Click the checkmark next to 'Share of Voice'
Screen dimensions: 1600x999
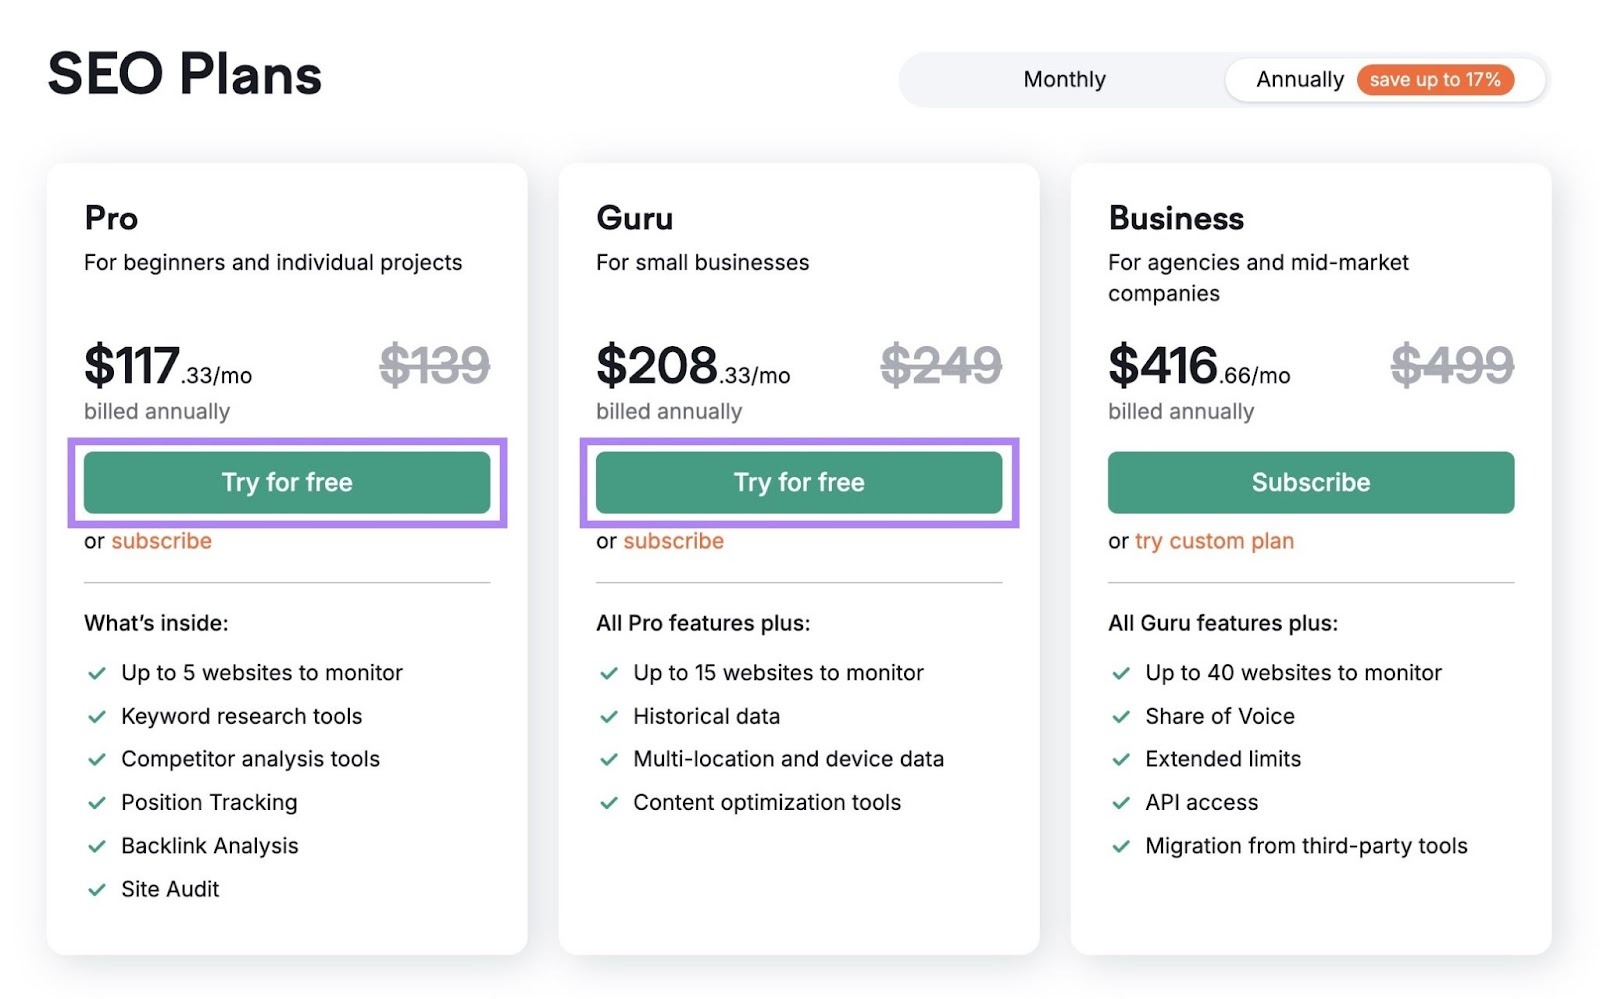(1121, 716)
